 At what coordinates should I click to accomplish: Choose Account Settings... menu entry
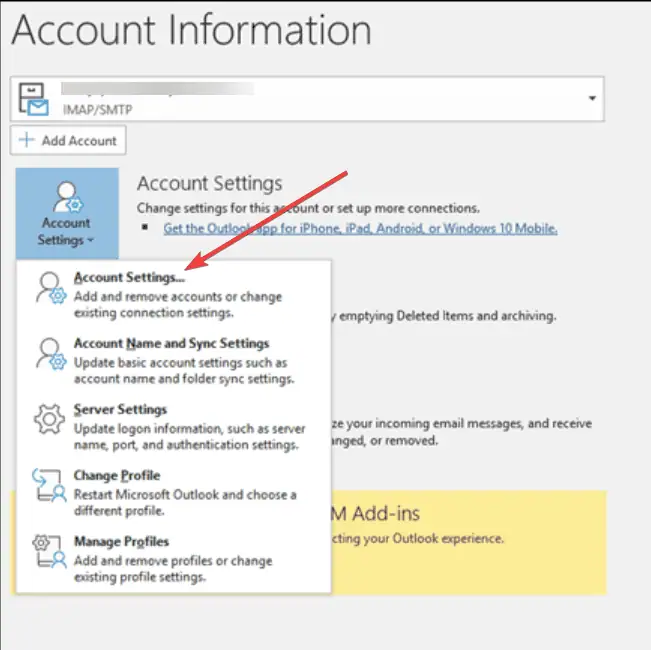pos(174,295)
